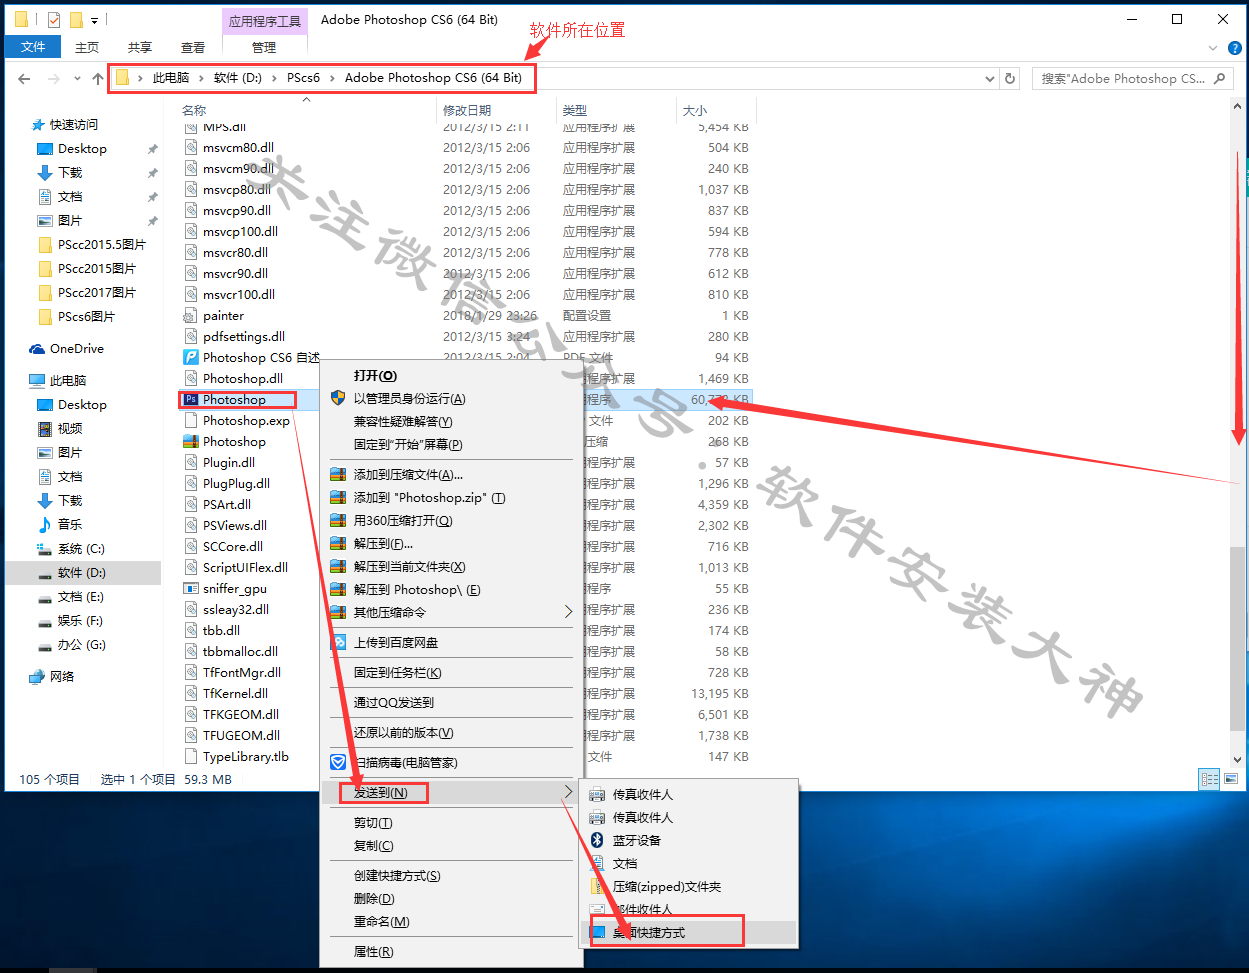Expand the ribbon with the chevron
The width and height of the screenshot is (1249, 973).
point(1214,47)
